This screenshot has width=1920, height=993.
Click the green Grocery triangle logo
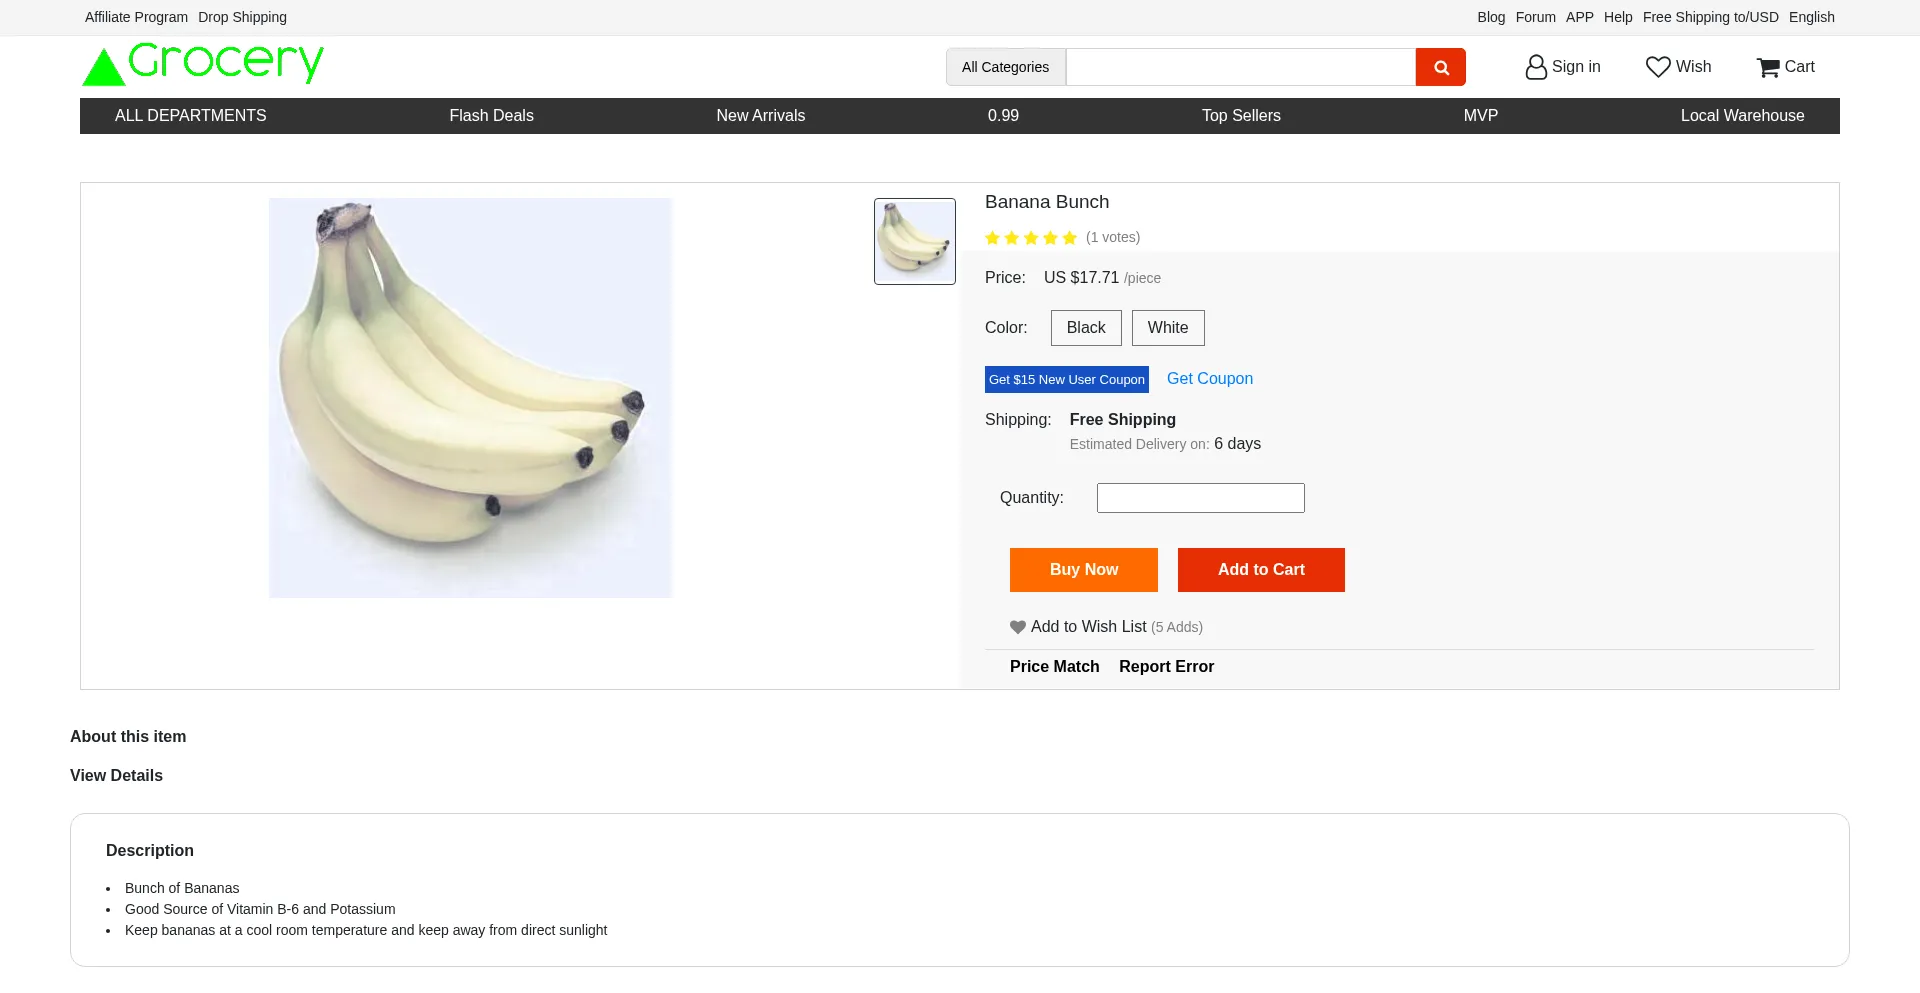103,68
